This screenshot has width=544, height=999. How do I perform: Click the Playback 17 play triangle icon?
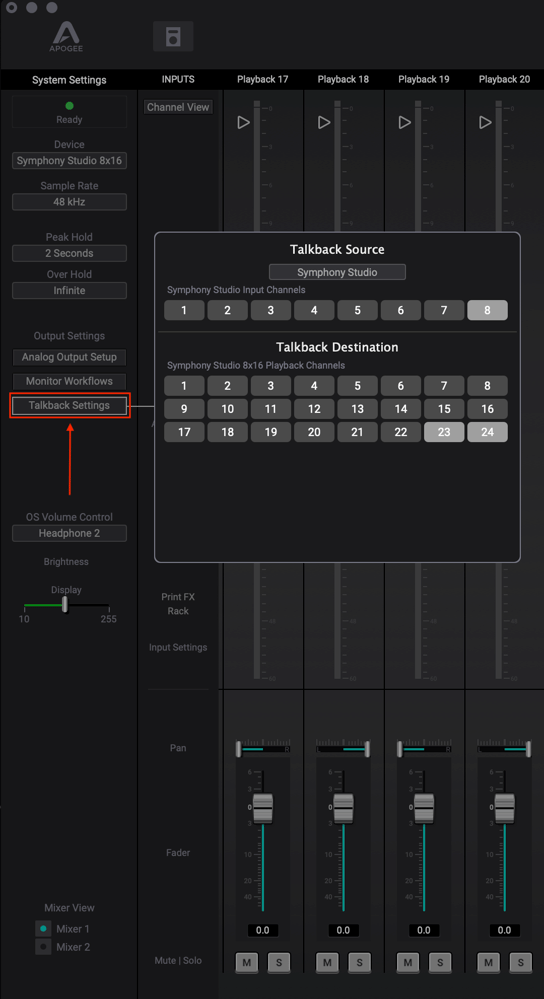click(243, 122)
